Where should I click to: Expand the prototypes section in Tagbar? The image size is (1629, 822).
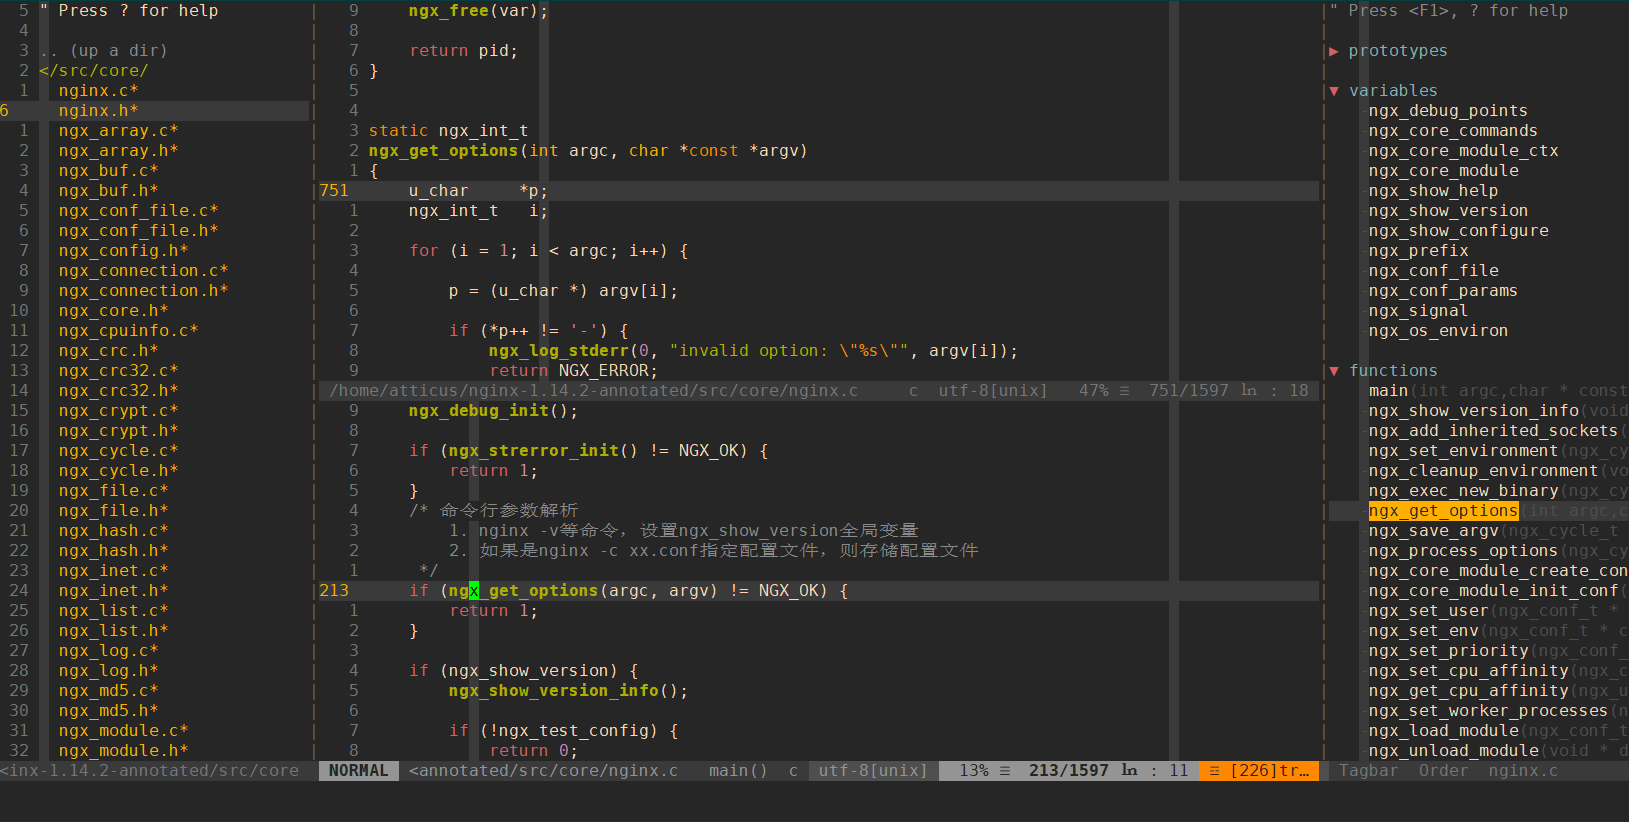(x=1334, y=51)
